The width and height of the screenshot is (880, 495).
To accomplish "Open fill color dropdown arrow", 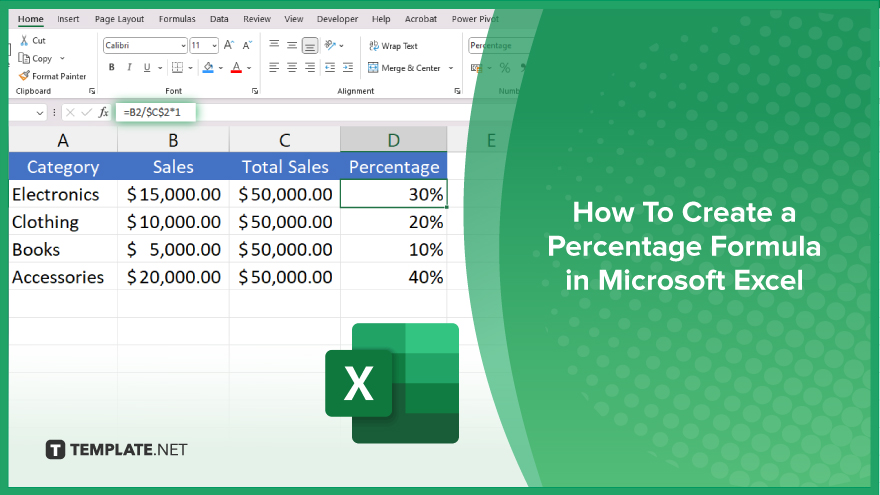I will 221,68.
